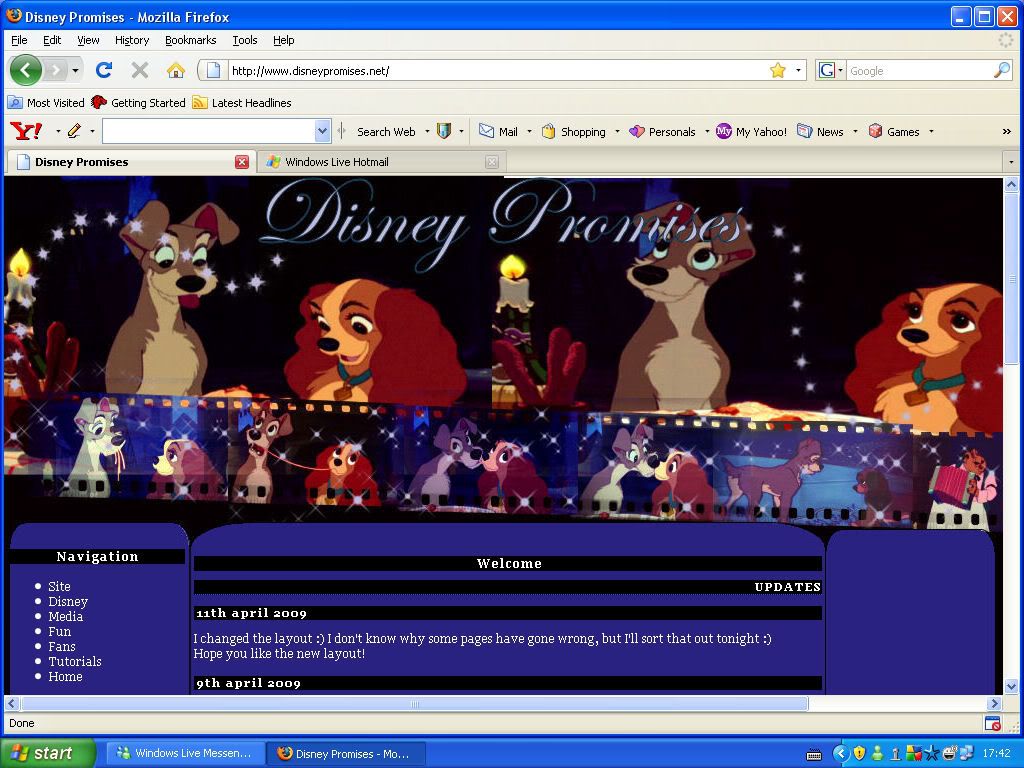The image size is (1024, 768).
Task: Open Yahoo Mail from the toolbar
Action: [498, 131]
